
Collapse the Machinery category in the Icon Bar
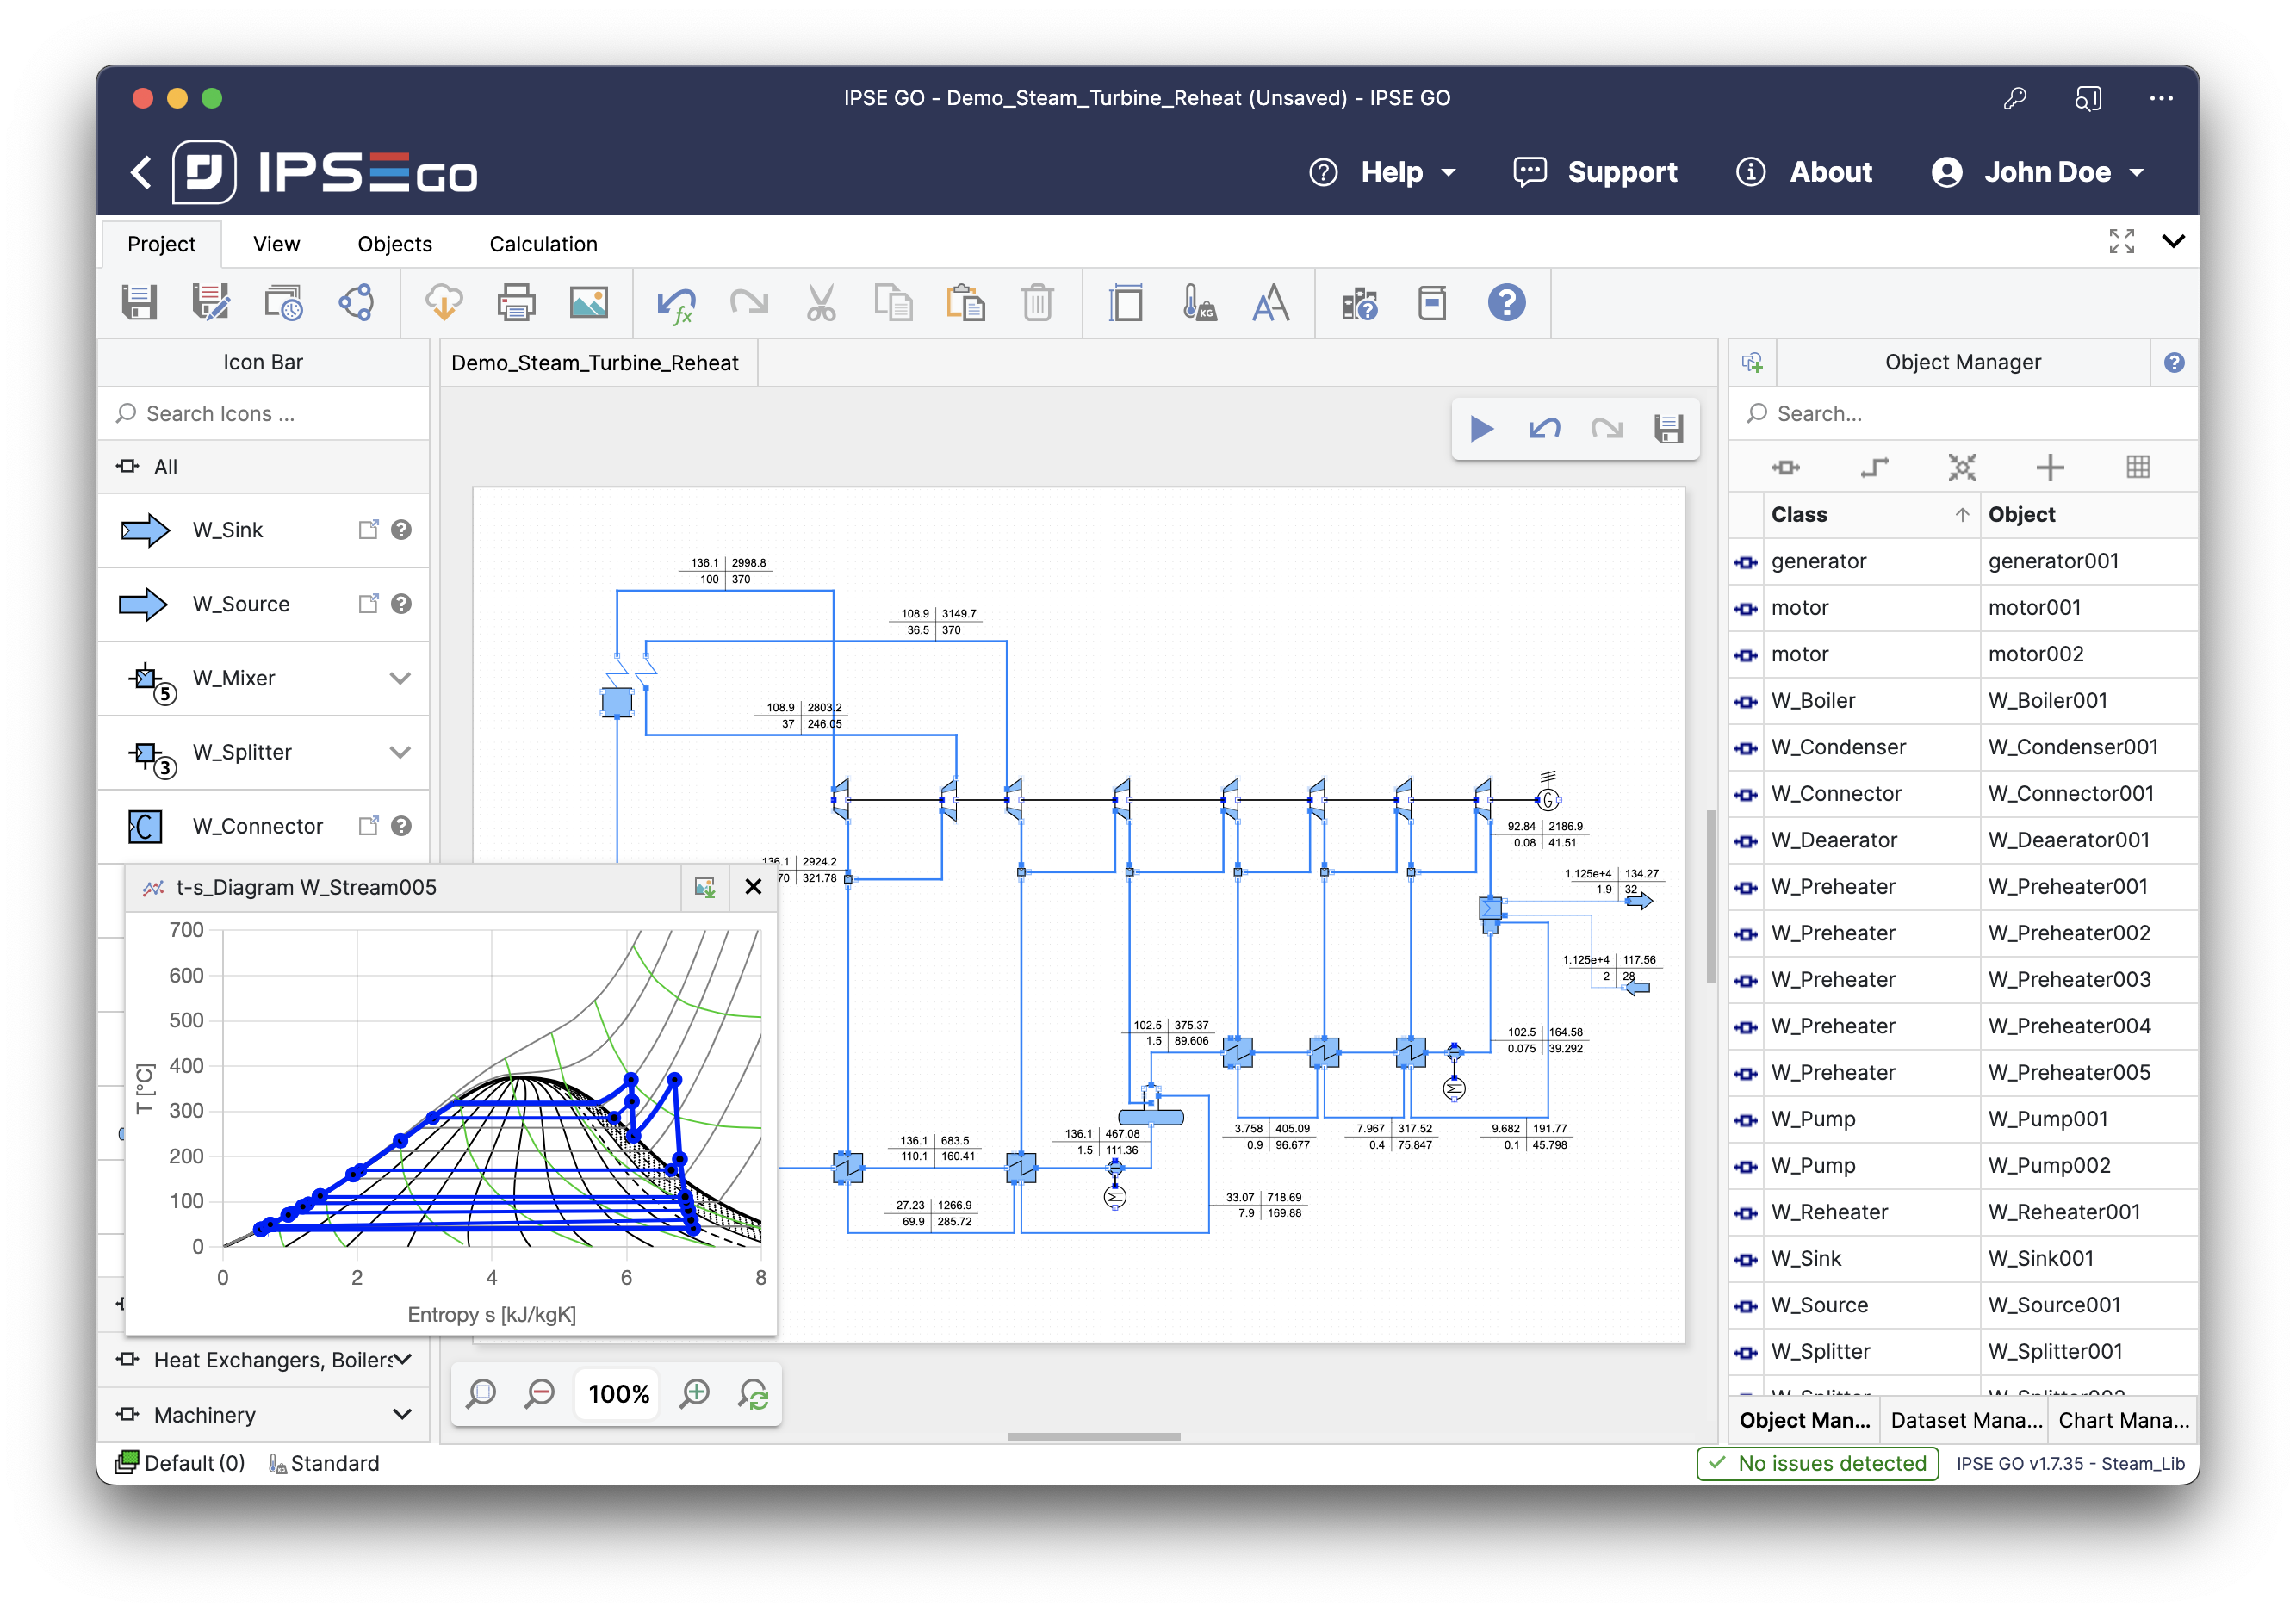tap(404, 1414)
